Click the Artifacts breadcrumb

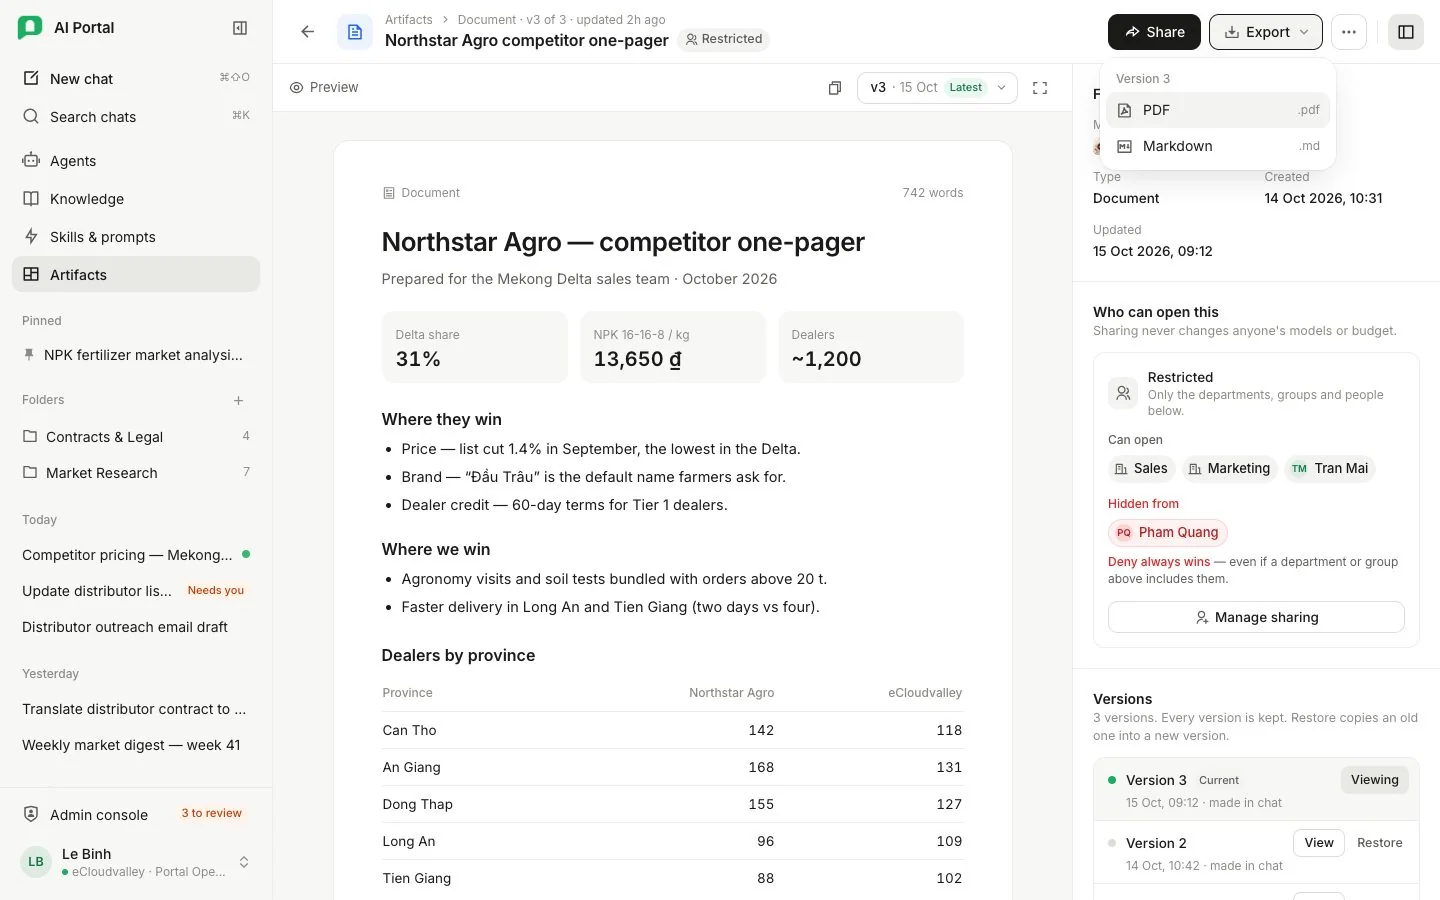tap(409, 19)
